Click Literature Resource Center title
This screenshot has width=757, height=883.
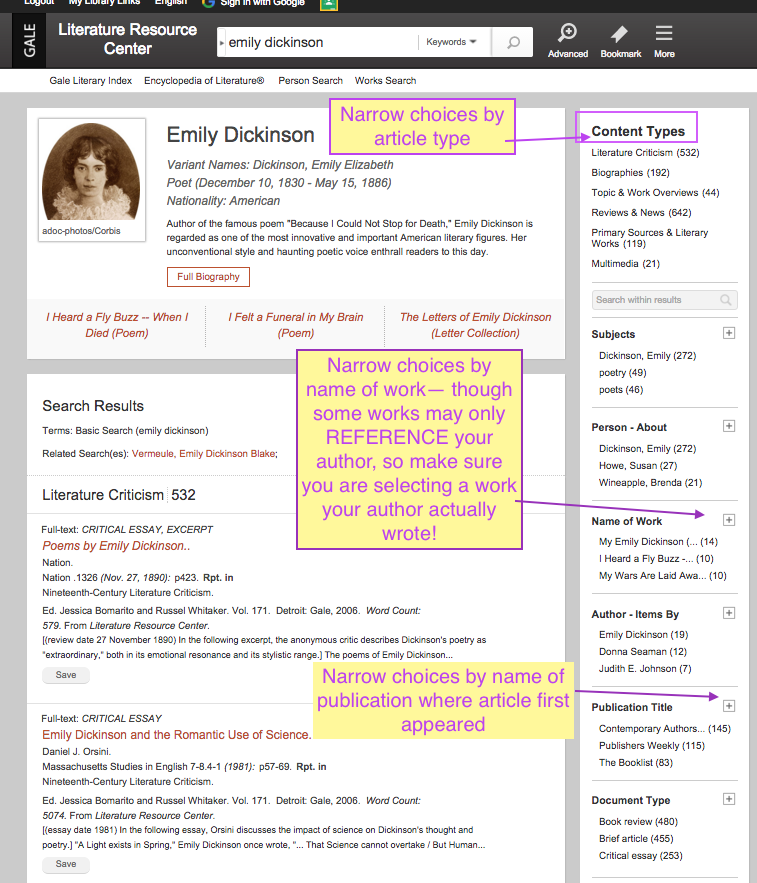pos(128,39)
